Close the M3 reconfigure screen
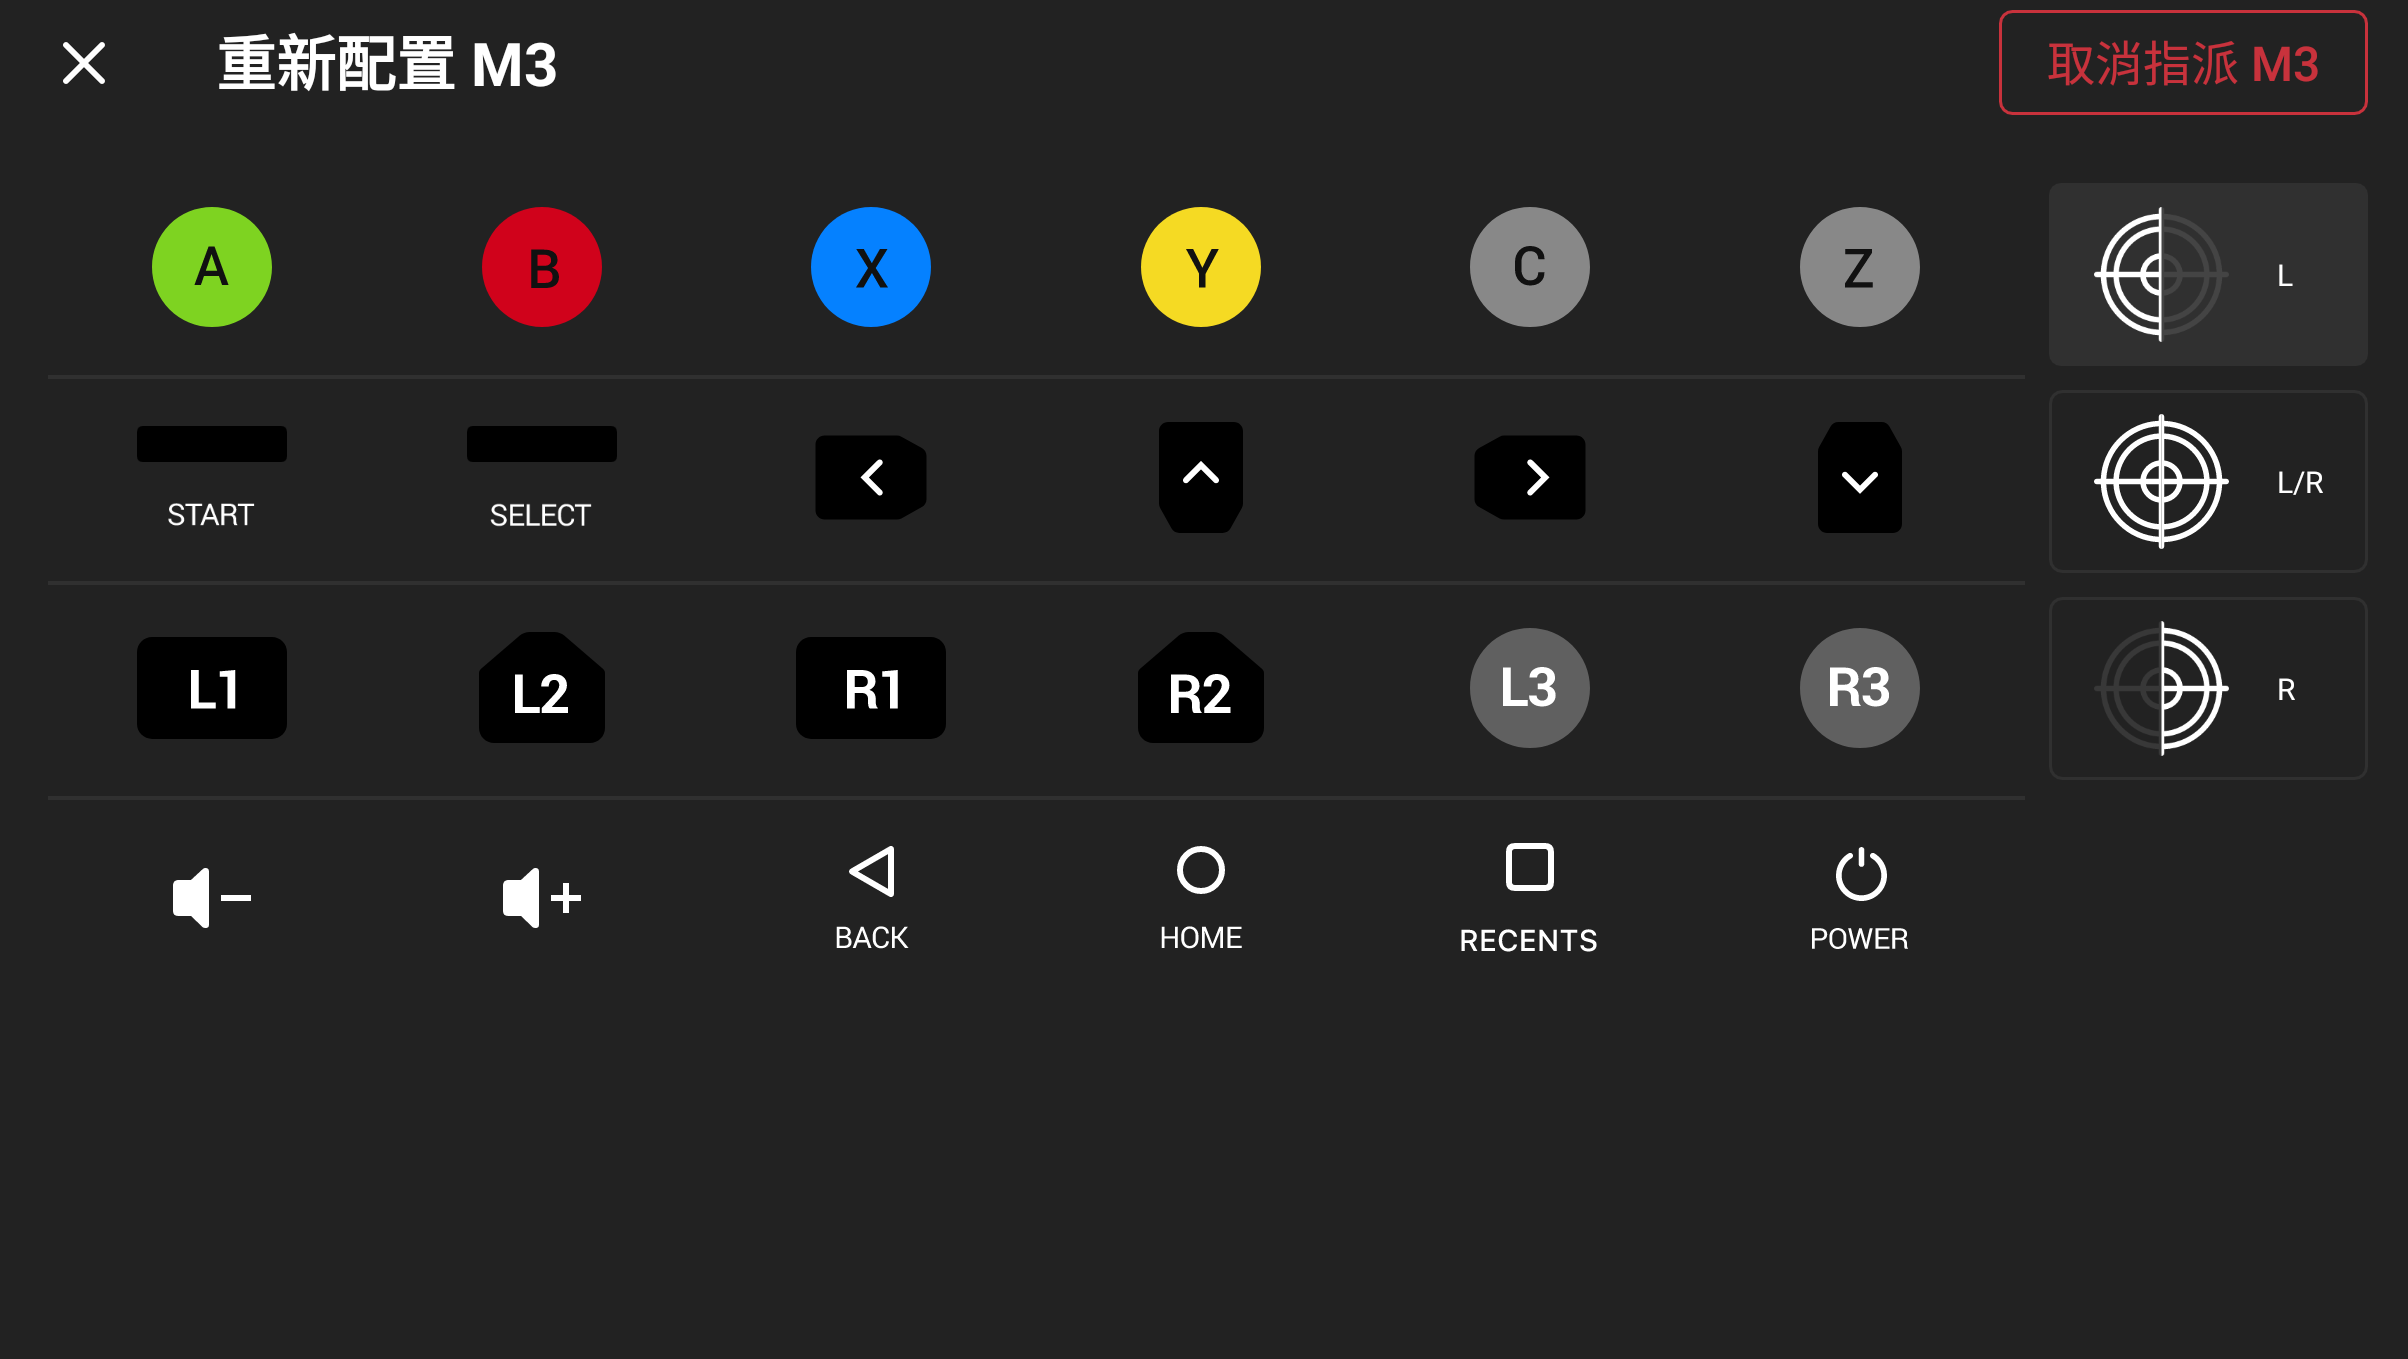Screen dimensions: 2408x1359 84,63
